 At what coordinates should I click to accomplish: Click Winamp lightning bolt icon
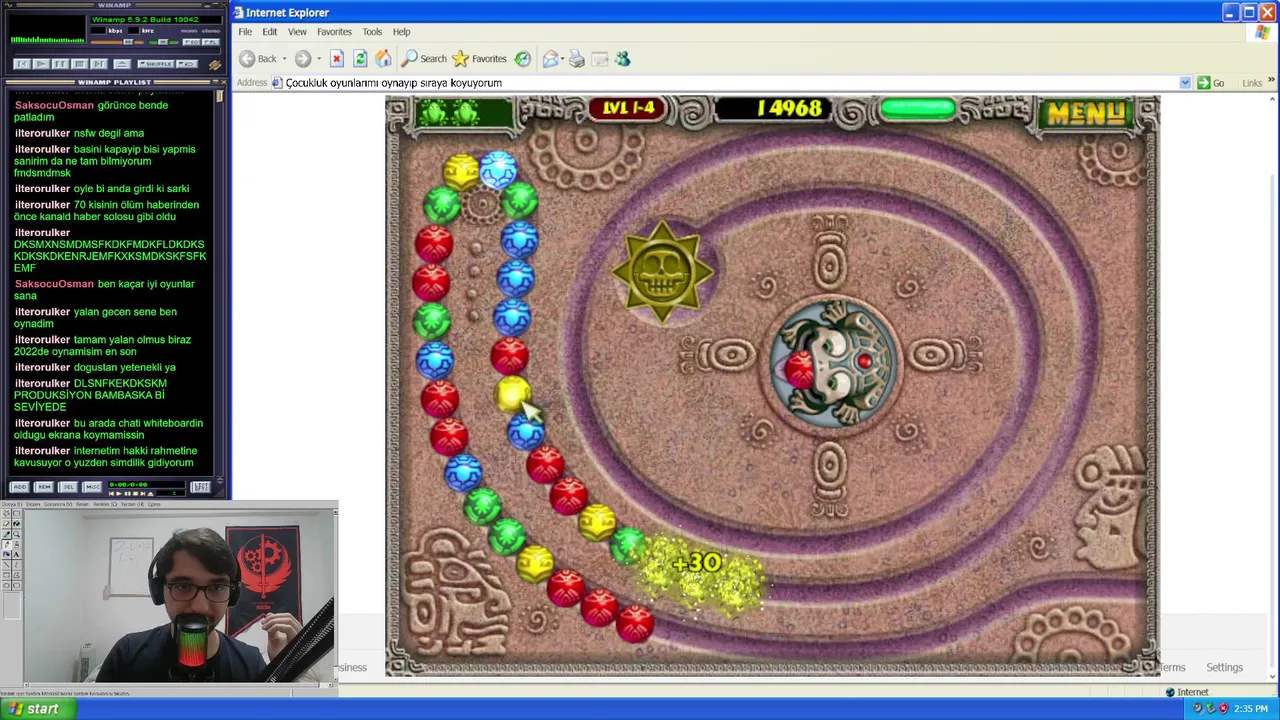(x=215, y=65)
